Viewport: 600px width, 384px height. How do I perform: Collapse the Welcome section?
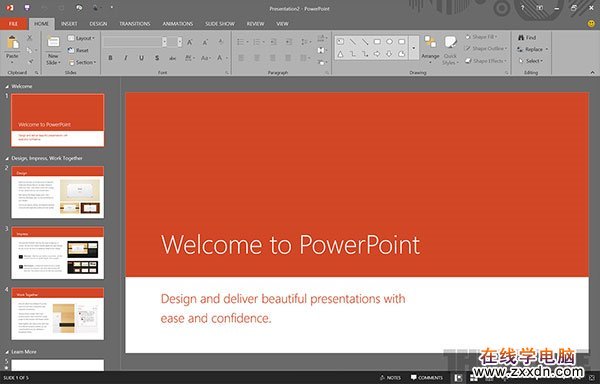click(x=7, y=86)
